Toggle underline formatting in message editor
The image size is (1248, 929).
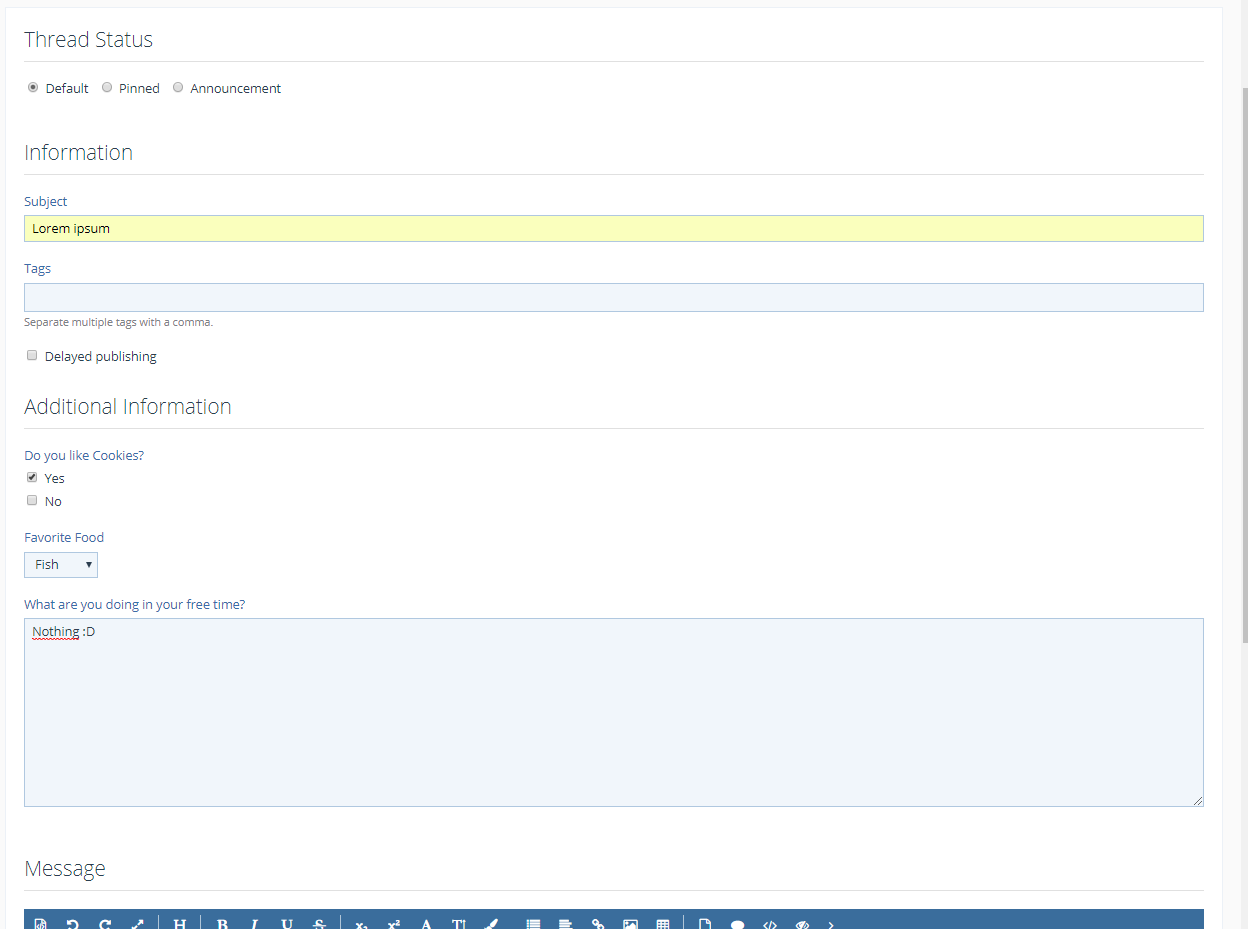(x=287, y=924)
